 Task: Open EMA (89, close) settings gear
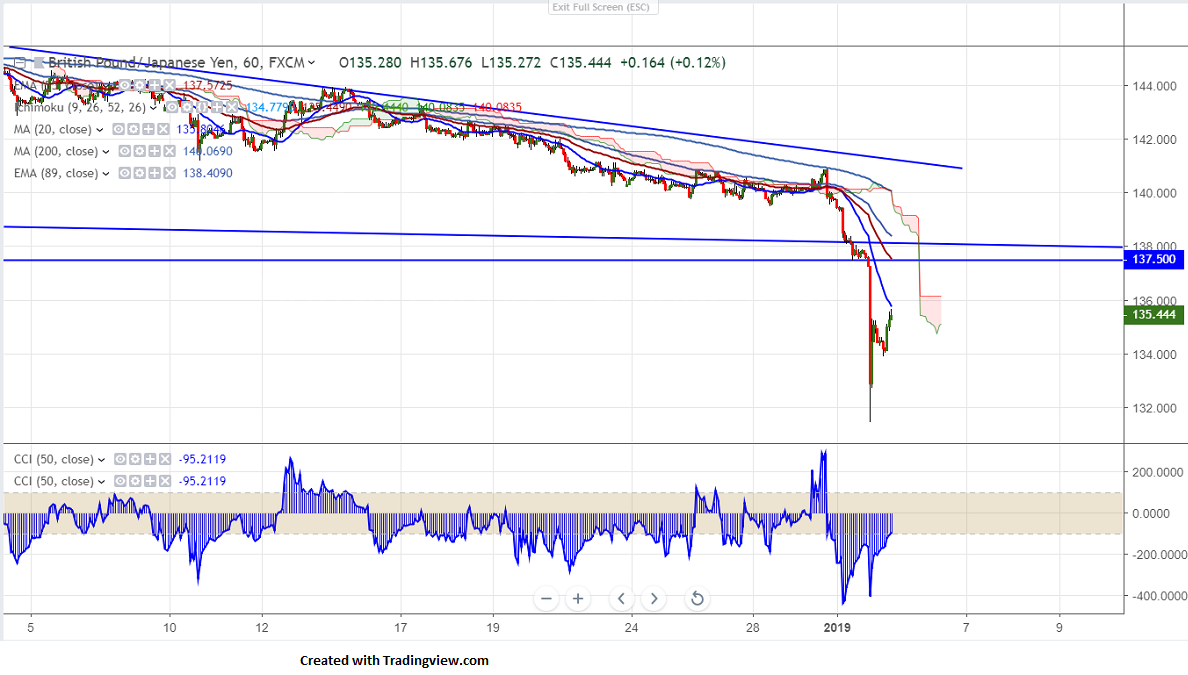coord(139,173)
